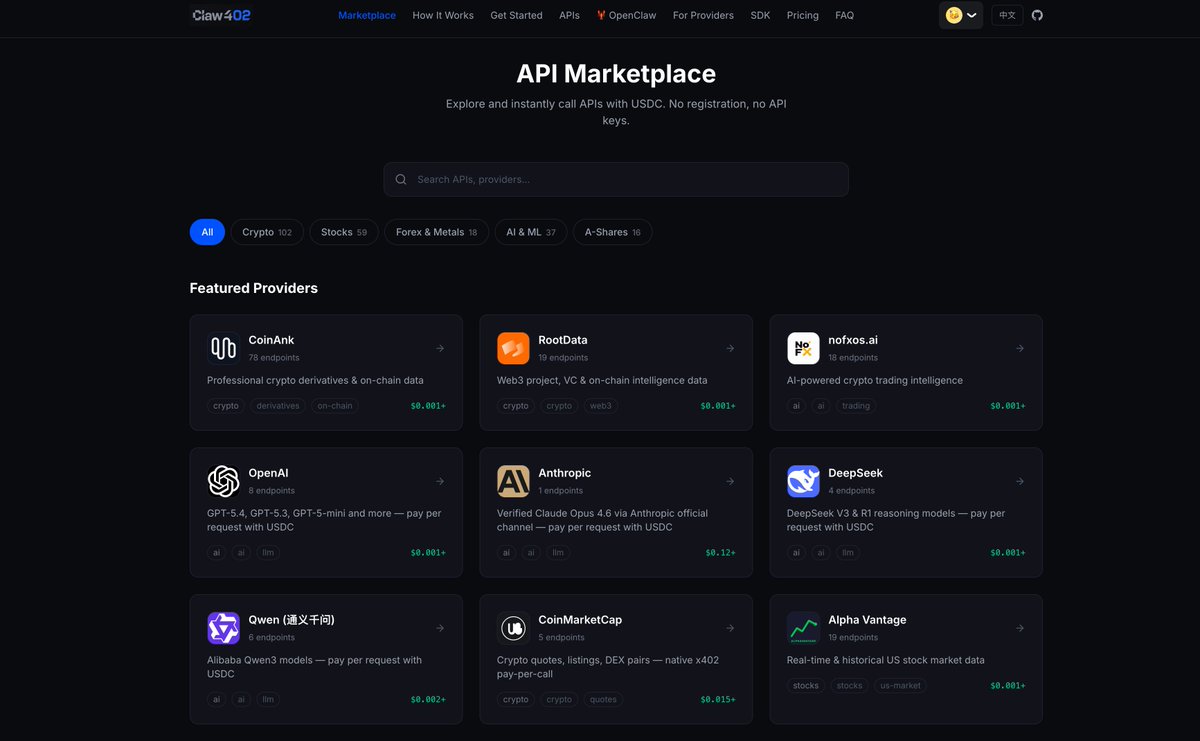Click the Alpha Vantage chart logo

(803, 628)
